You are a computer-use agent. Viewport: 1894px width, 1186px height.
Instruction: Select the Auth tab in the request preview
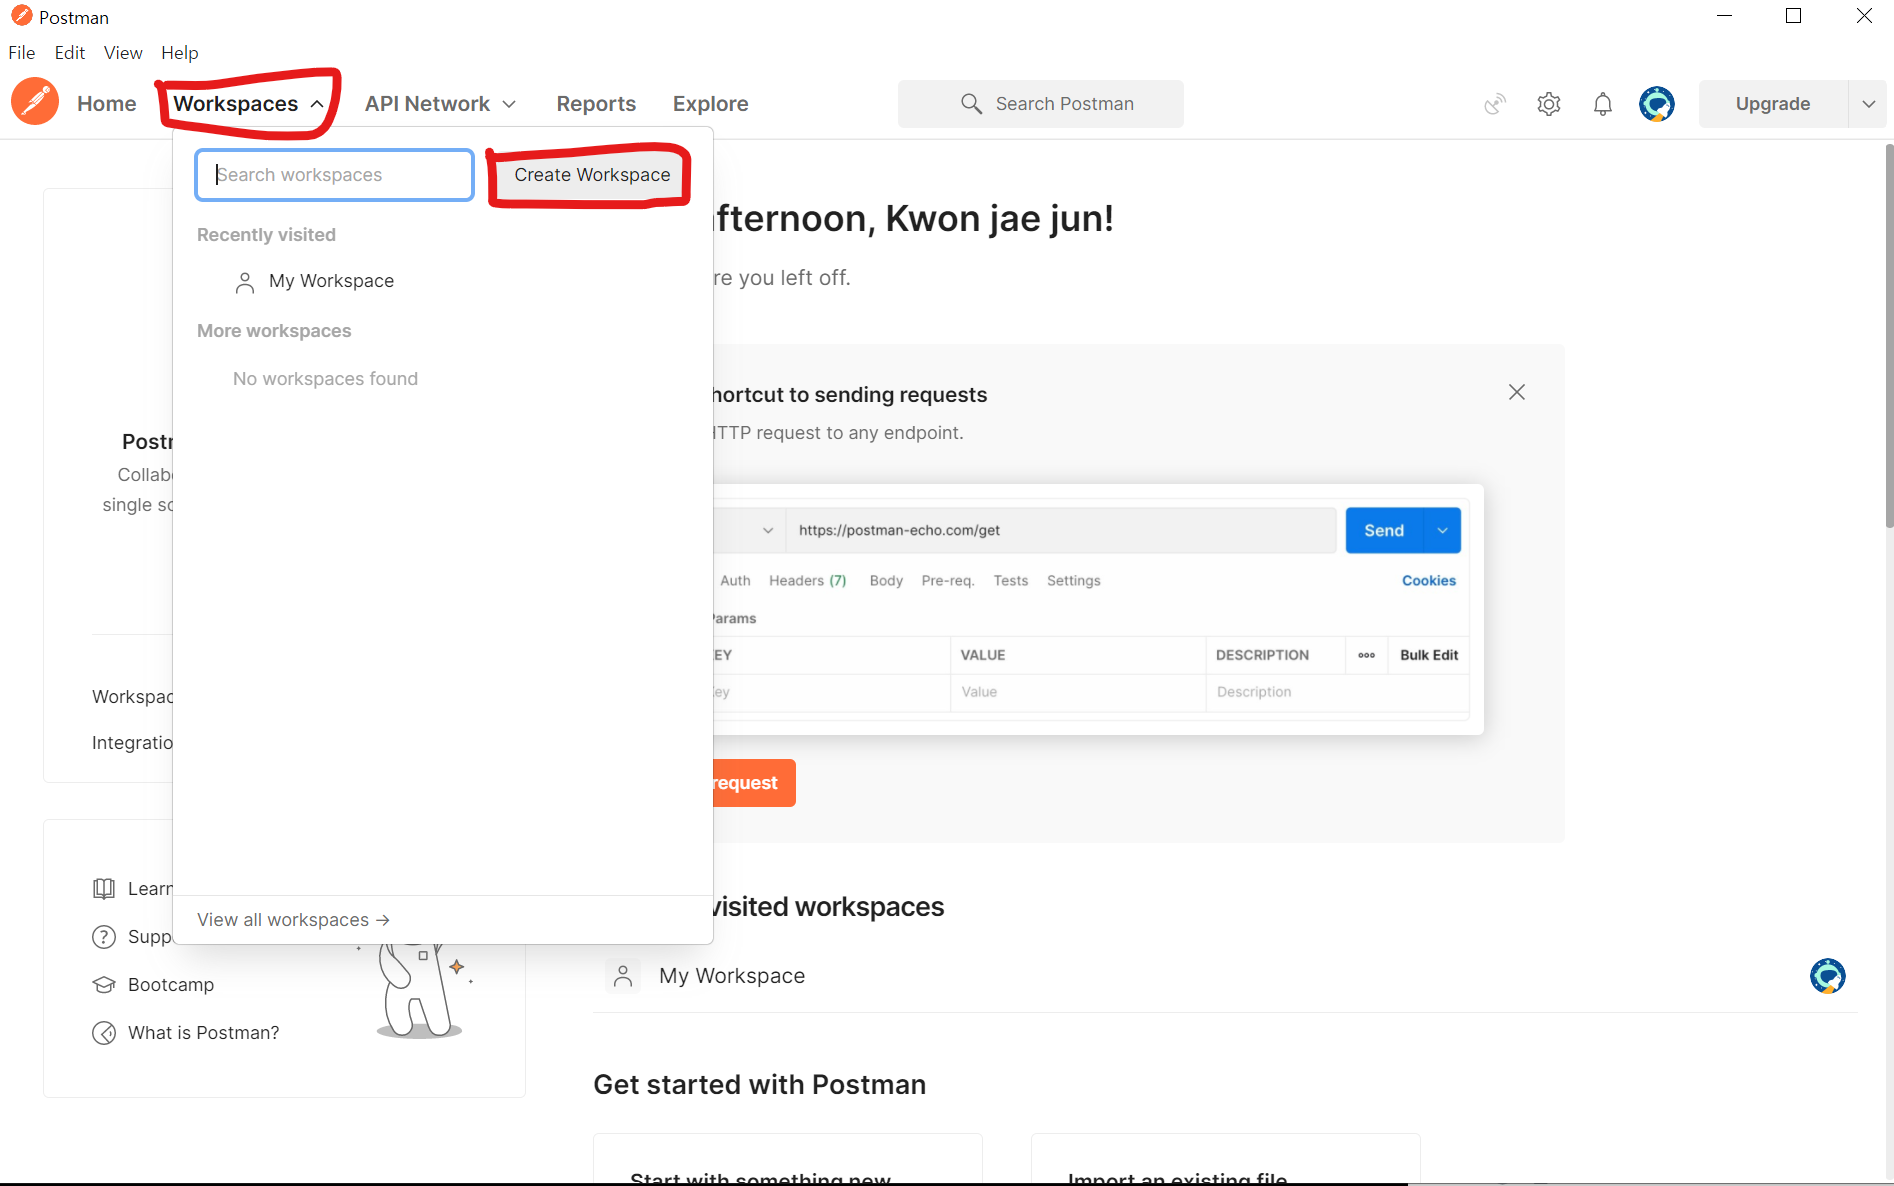(x=735, y=581)
